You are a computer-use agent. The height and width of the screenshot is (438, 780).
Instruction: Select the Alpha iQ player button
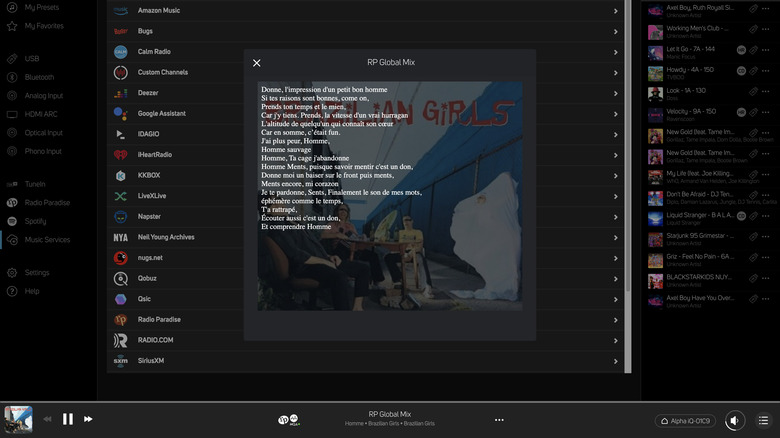[686, 420]
